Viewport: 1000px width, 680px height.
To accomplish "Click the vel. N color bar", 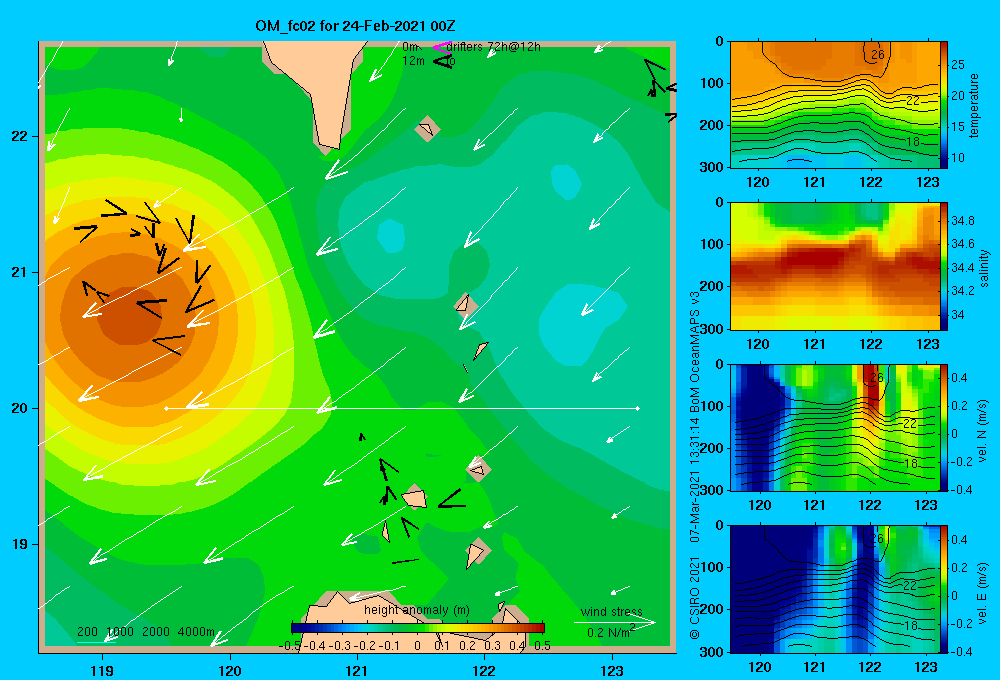I will click(944, 427).
